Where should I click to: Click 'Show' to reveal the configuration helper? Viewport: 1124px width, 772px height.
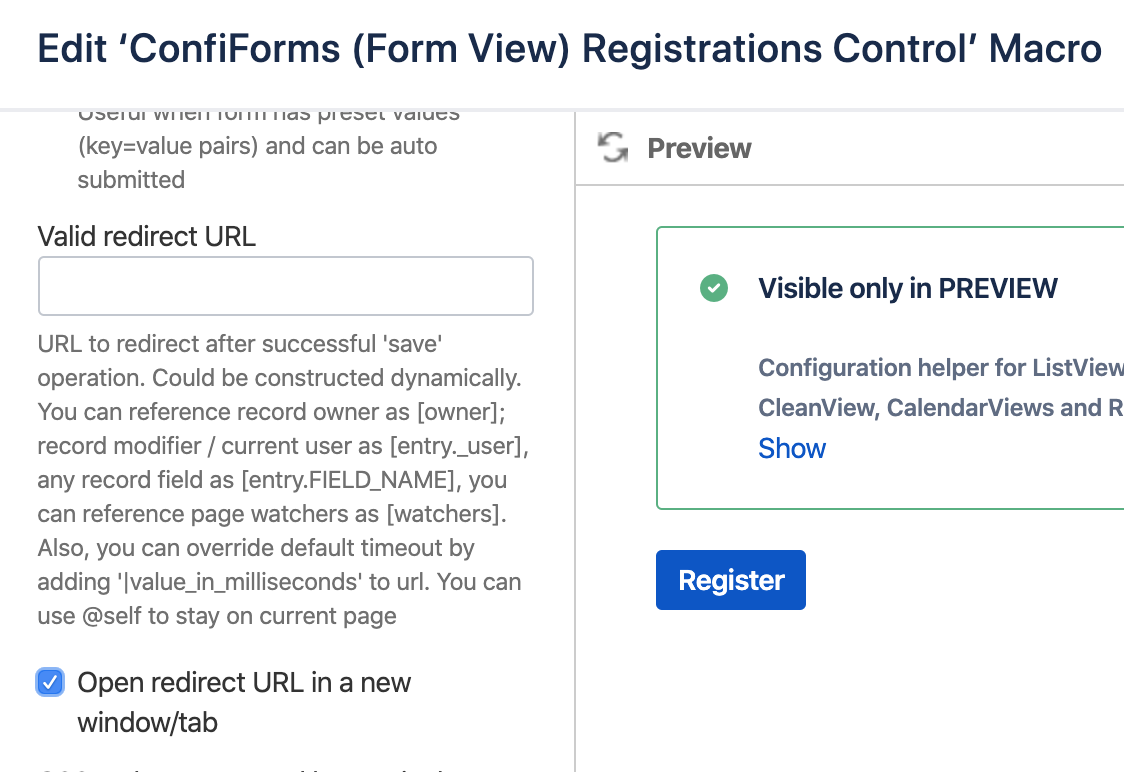tap(791, 448)
